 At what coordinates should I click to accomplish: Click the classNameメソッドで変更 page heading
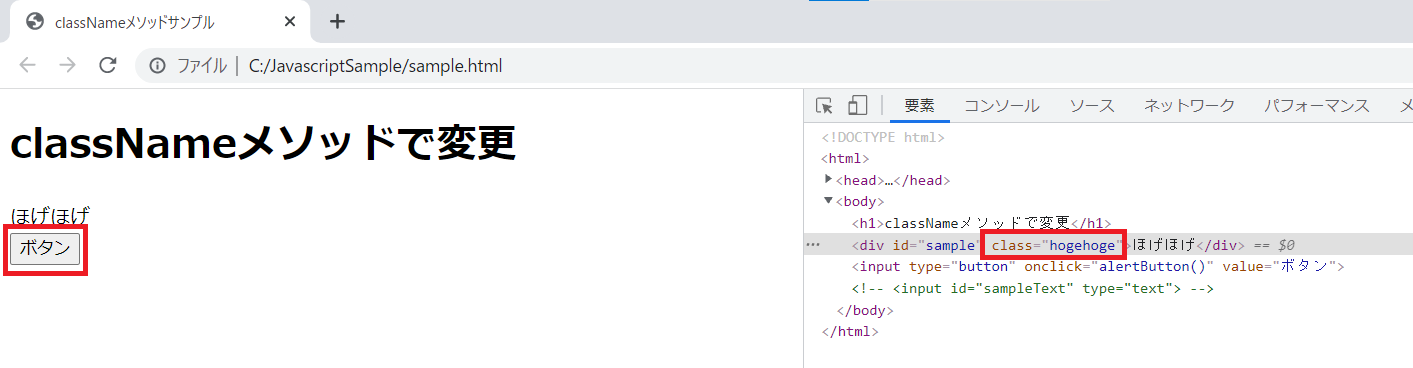click(263, 143)
